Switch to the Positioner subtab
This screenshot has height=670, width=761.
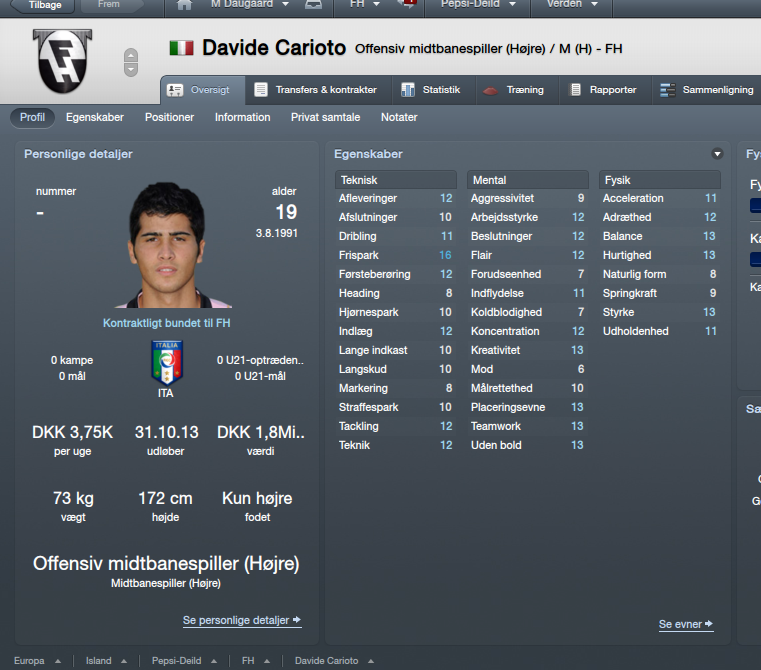pos(169,117)
